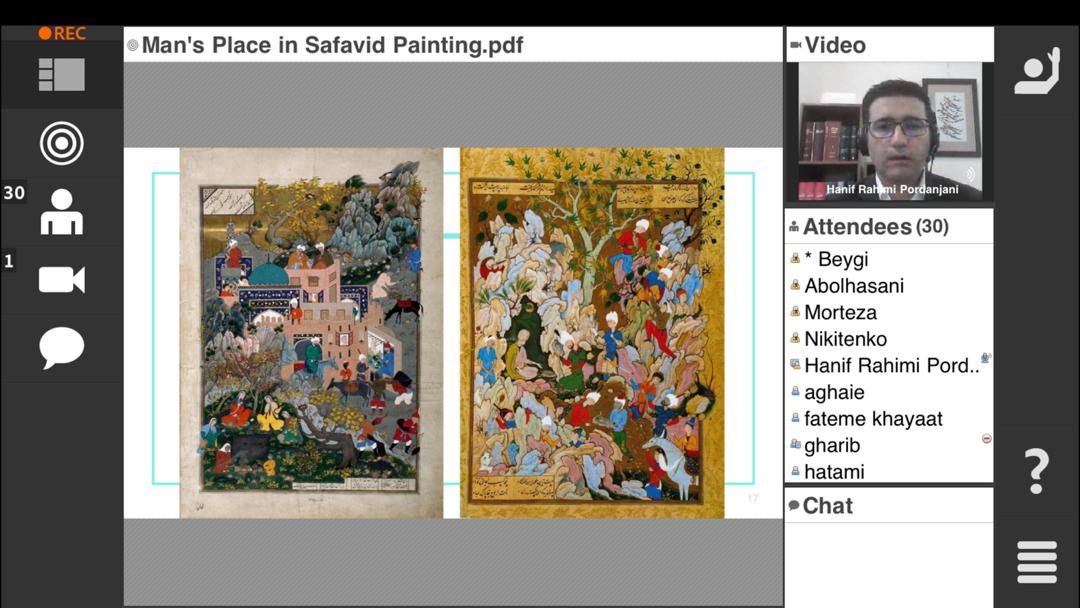Click user icon next to aghaie
Viewport: 1080px width, 608px height.
click(796, 392)
